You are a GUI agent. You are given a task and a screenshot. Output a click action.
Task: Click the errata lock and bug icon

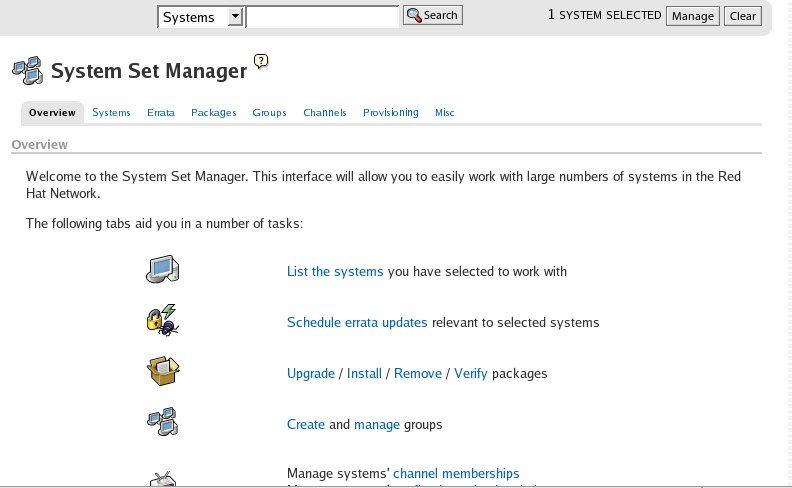tap(162, 320)
